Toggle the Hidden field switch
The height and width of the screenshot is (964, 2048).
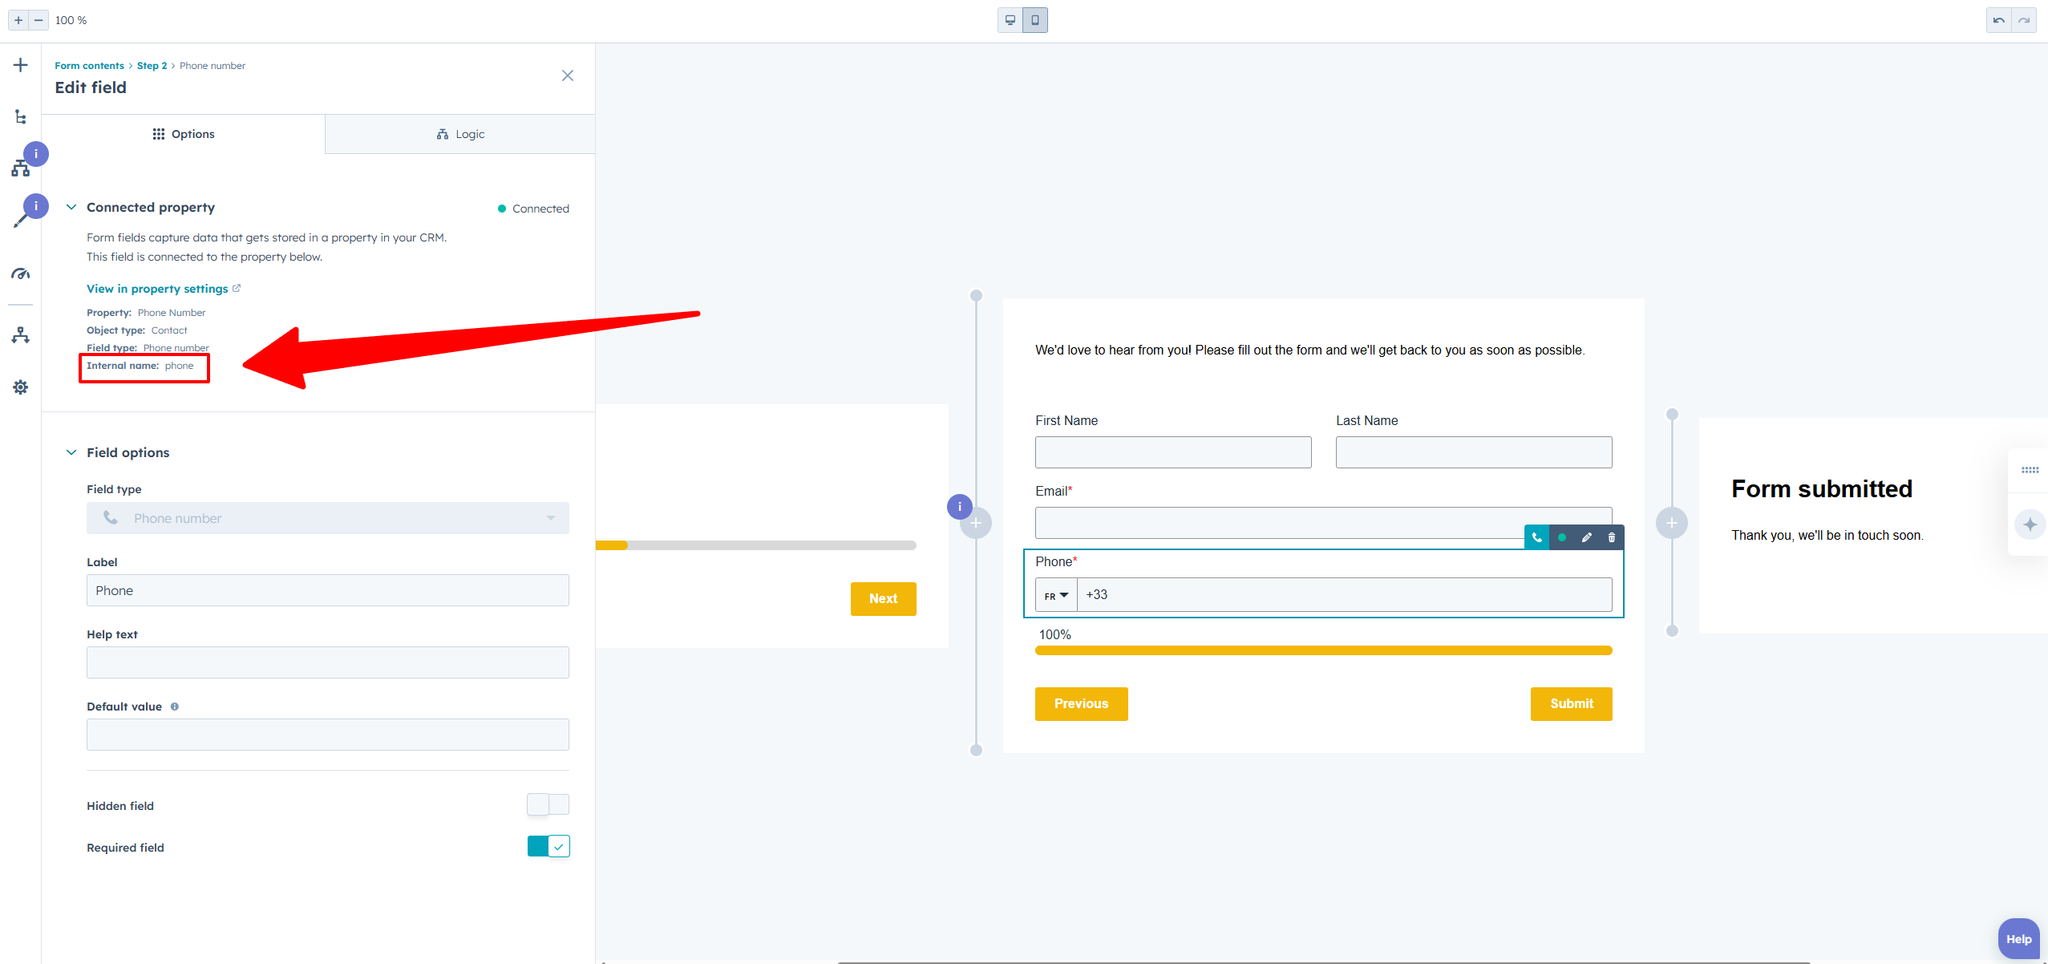(x=548, y=805)
